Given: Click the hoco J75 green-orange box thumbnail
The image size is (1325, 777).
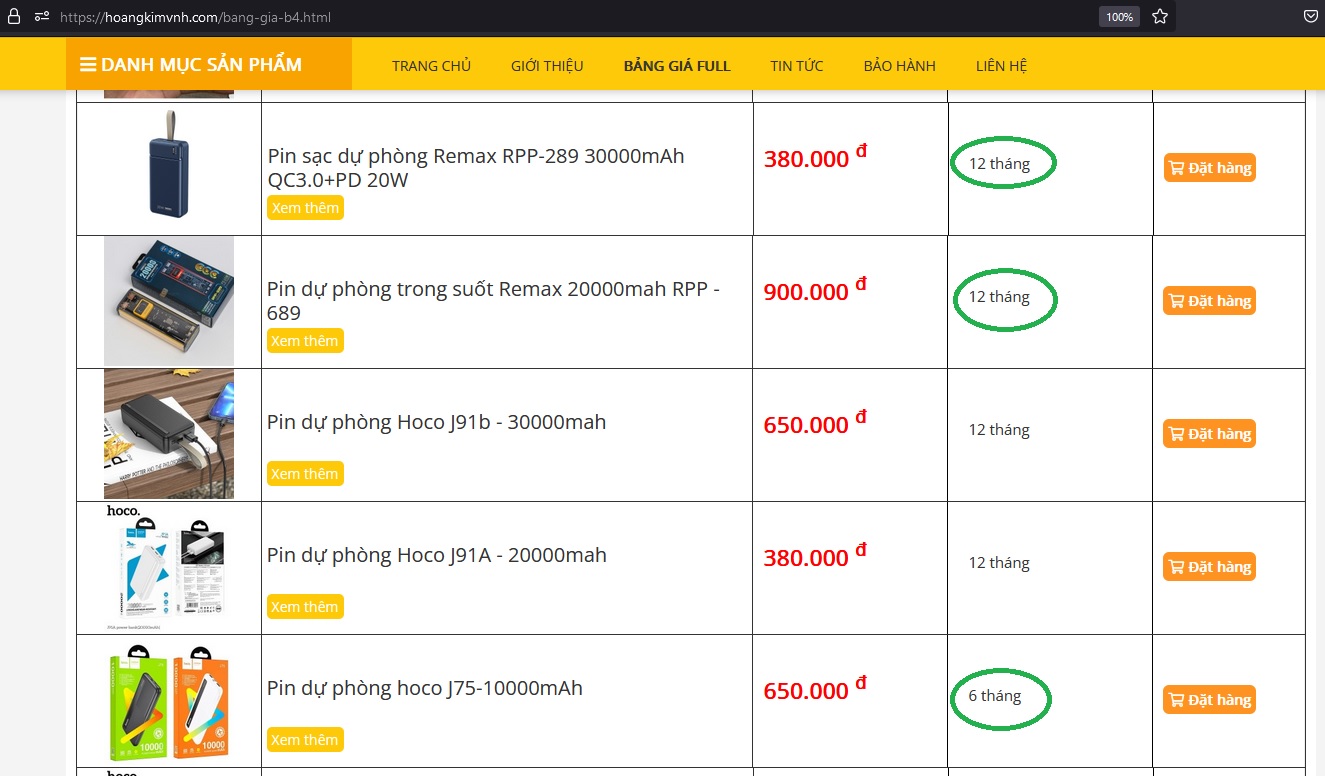Looking at the screenshot, I should coord(169,700).
